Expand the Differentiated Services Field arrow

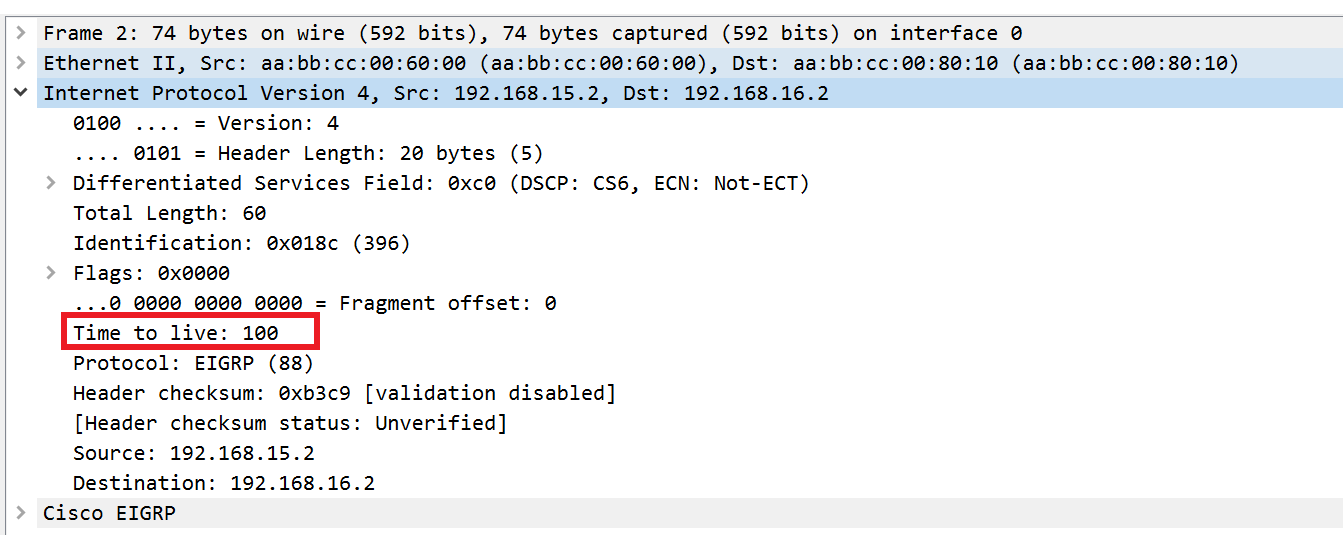(x=50, y=184)
